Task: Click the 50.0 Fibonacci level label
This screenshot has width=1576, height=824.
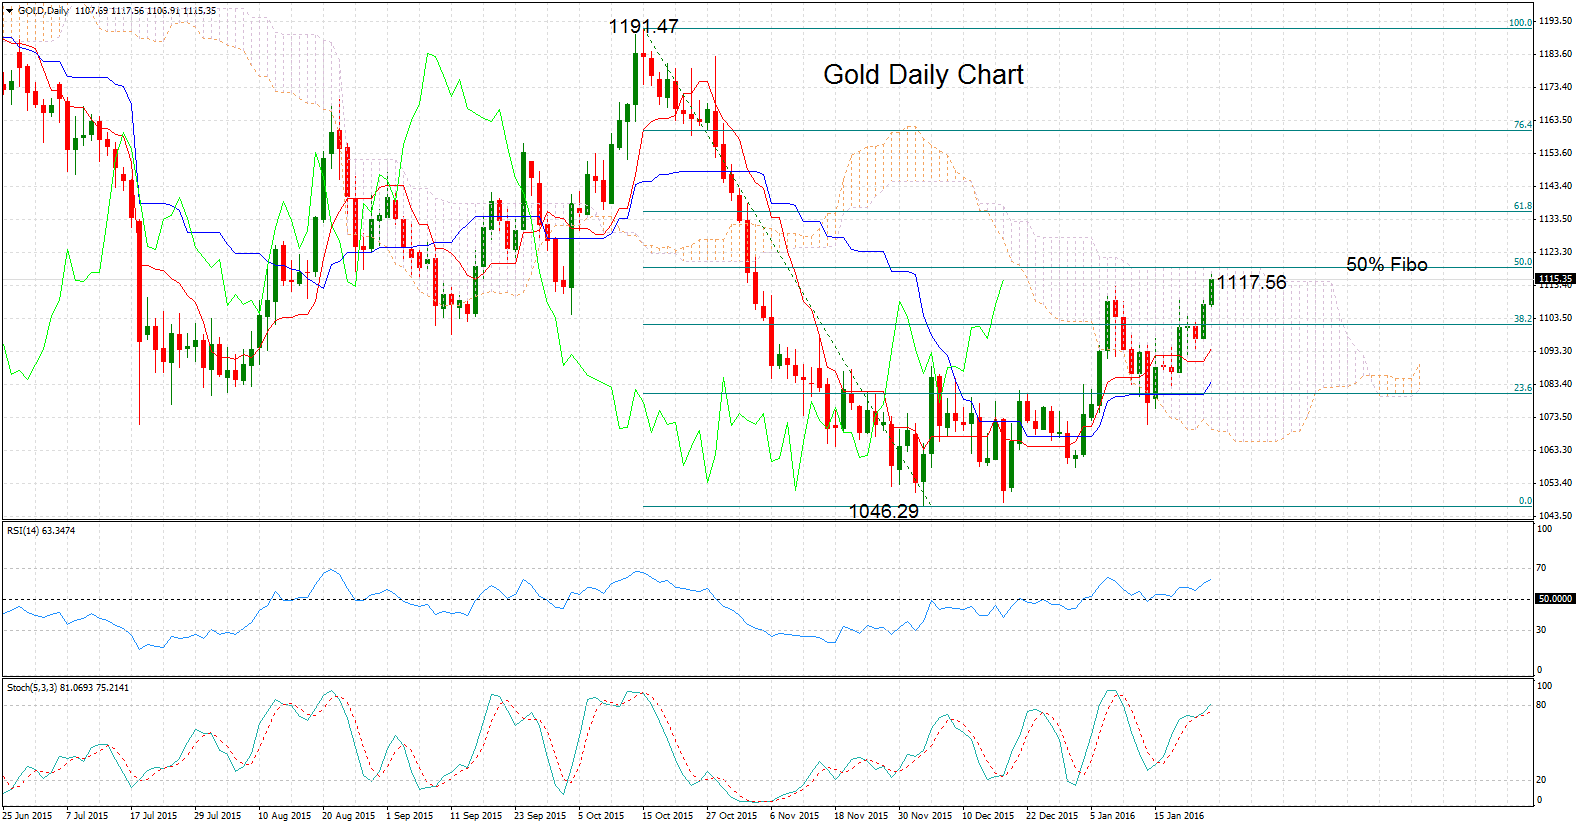Action: (1522, 262)
